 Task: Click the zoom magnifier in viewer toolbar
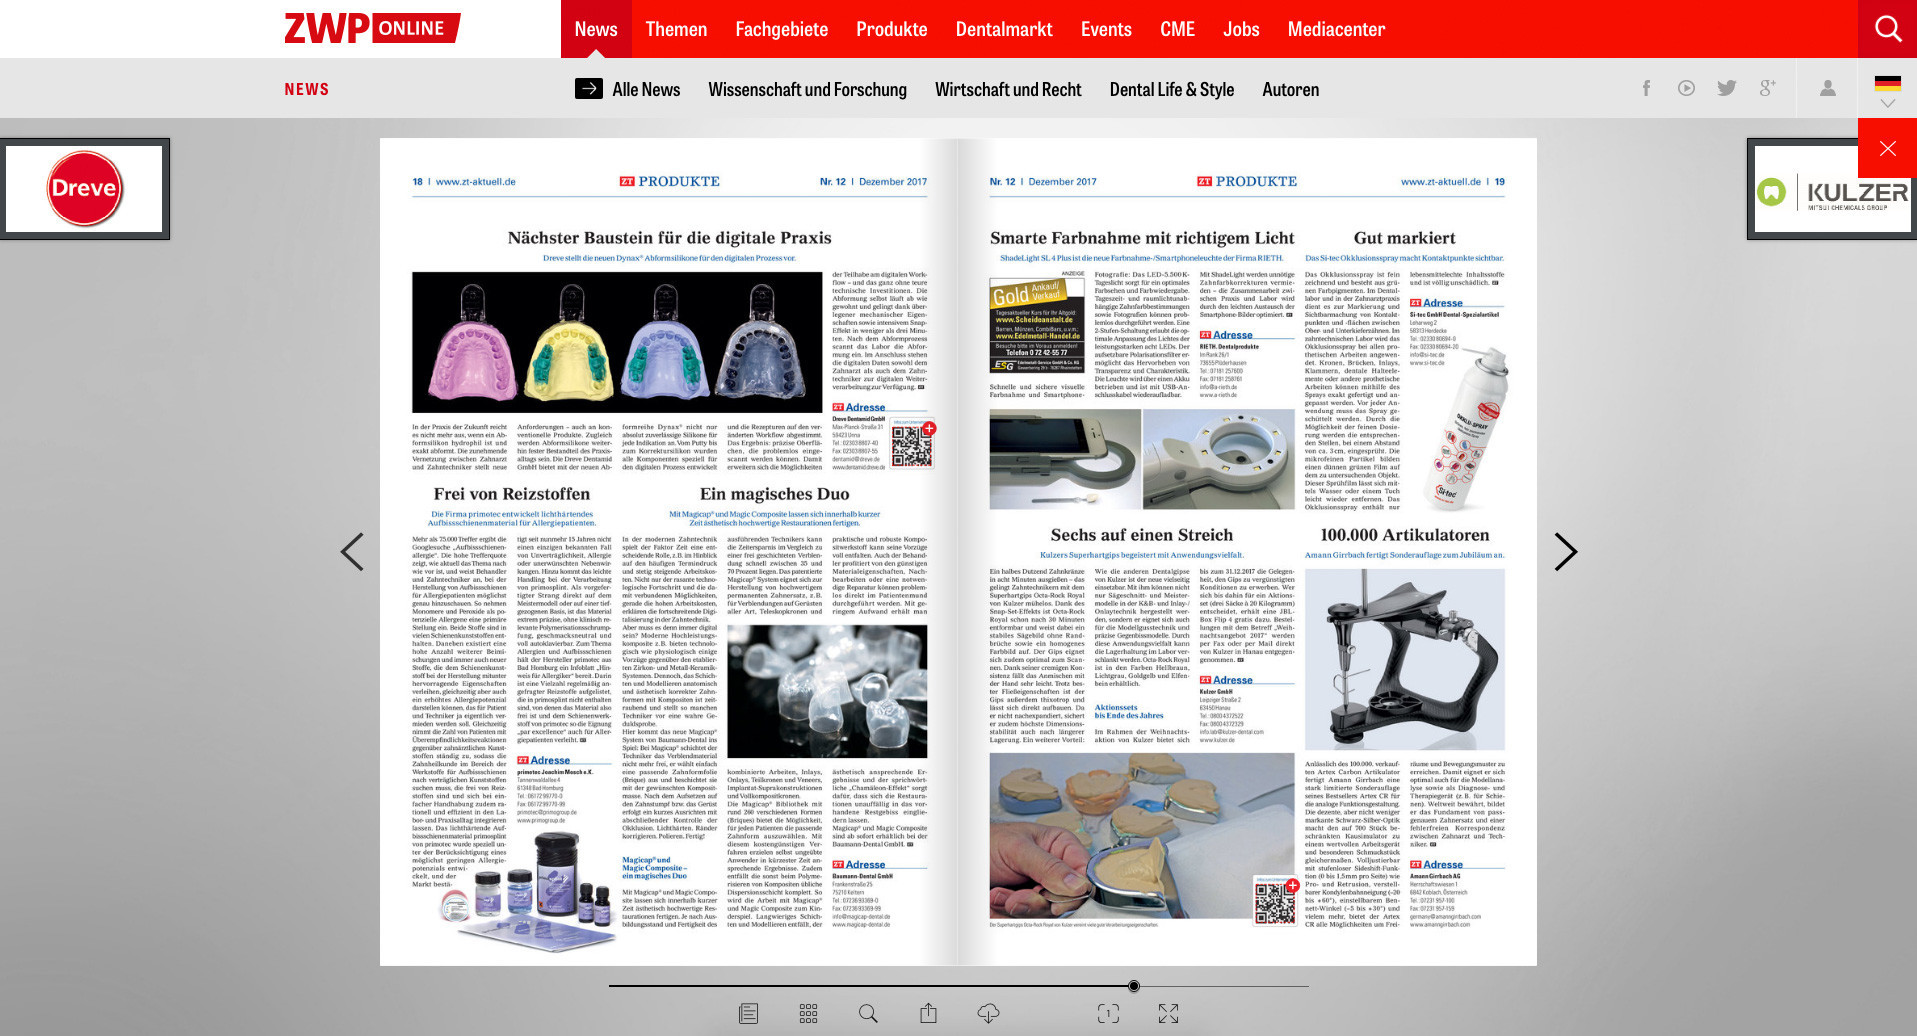(x=868, y=1014)
